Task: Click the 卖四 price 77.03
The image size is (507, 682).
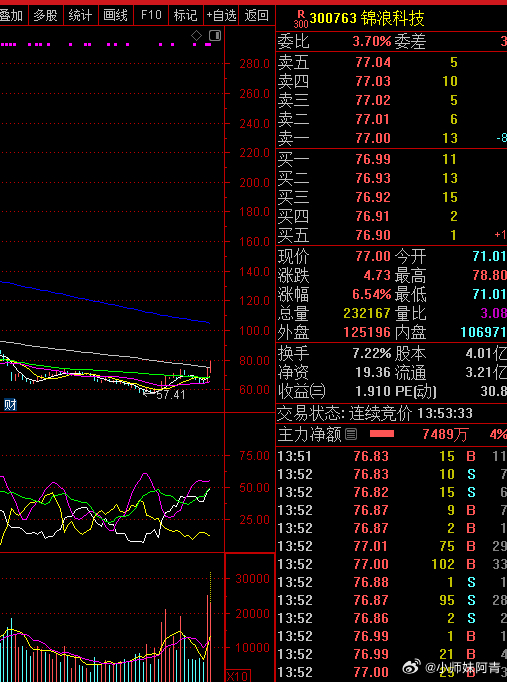Action: (373, 81)
